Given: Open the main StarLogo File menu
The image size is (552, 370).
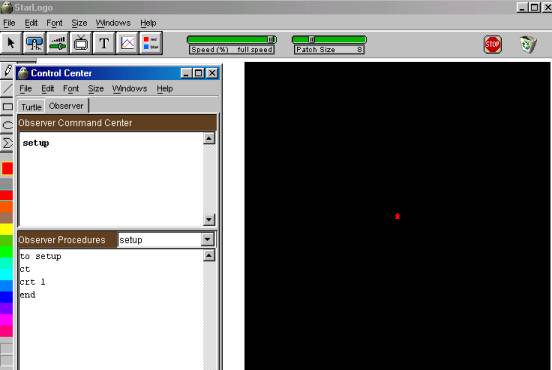Looking at the screenshot, I should pyautogui.click(x=9, y=23).
